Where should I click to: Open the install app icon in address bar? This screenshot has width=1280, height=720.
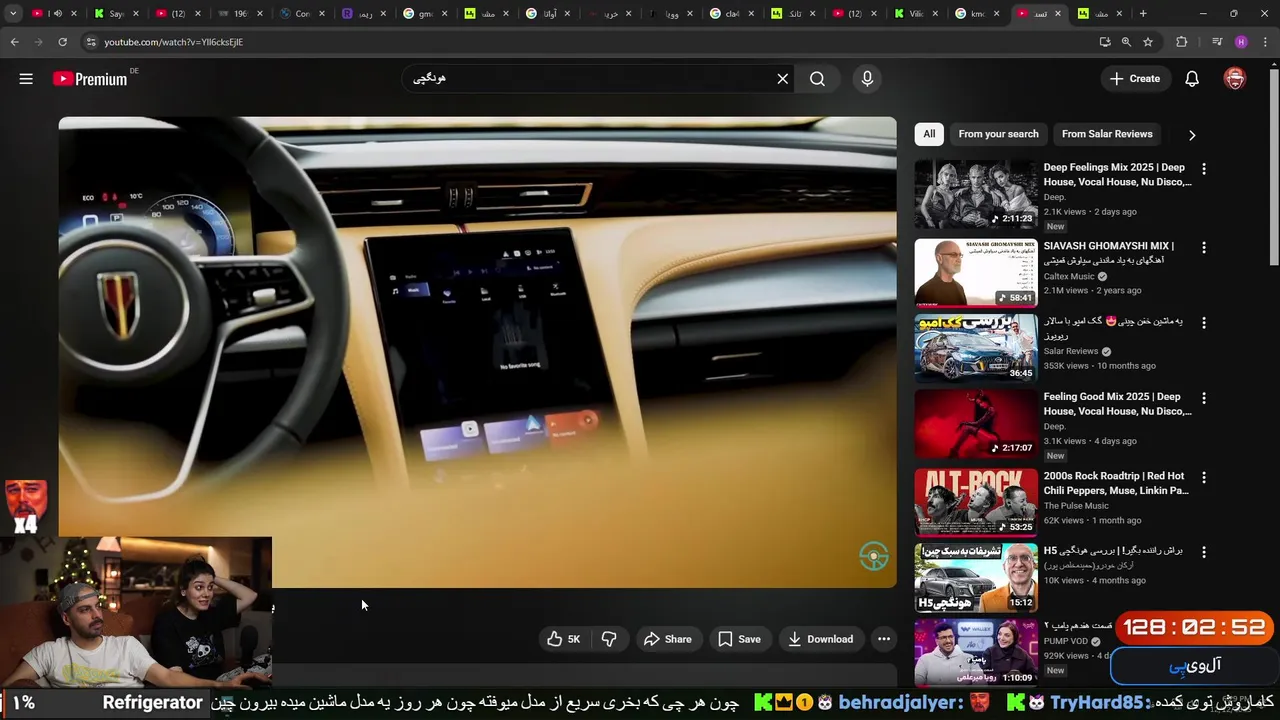pos(1104,42)
